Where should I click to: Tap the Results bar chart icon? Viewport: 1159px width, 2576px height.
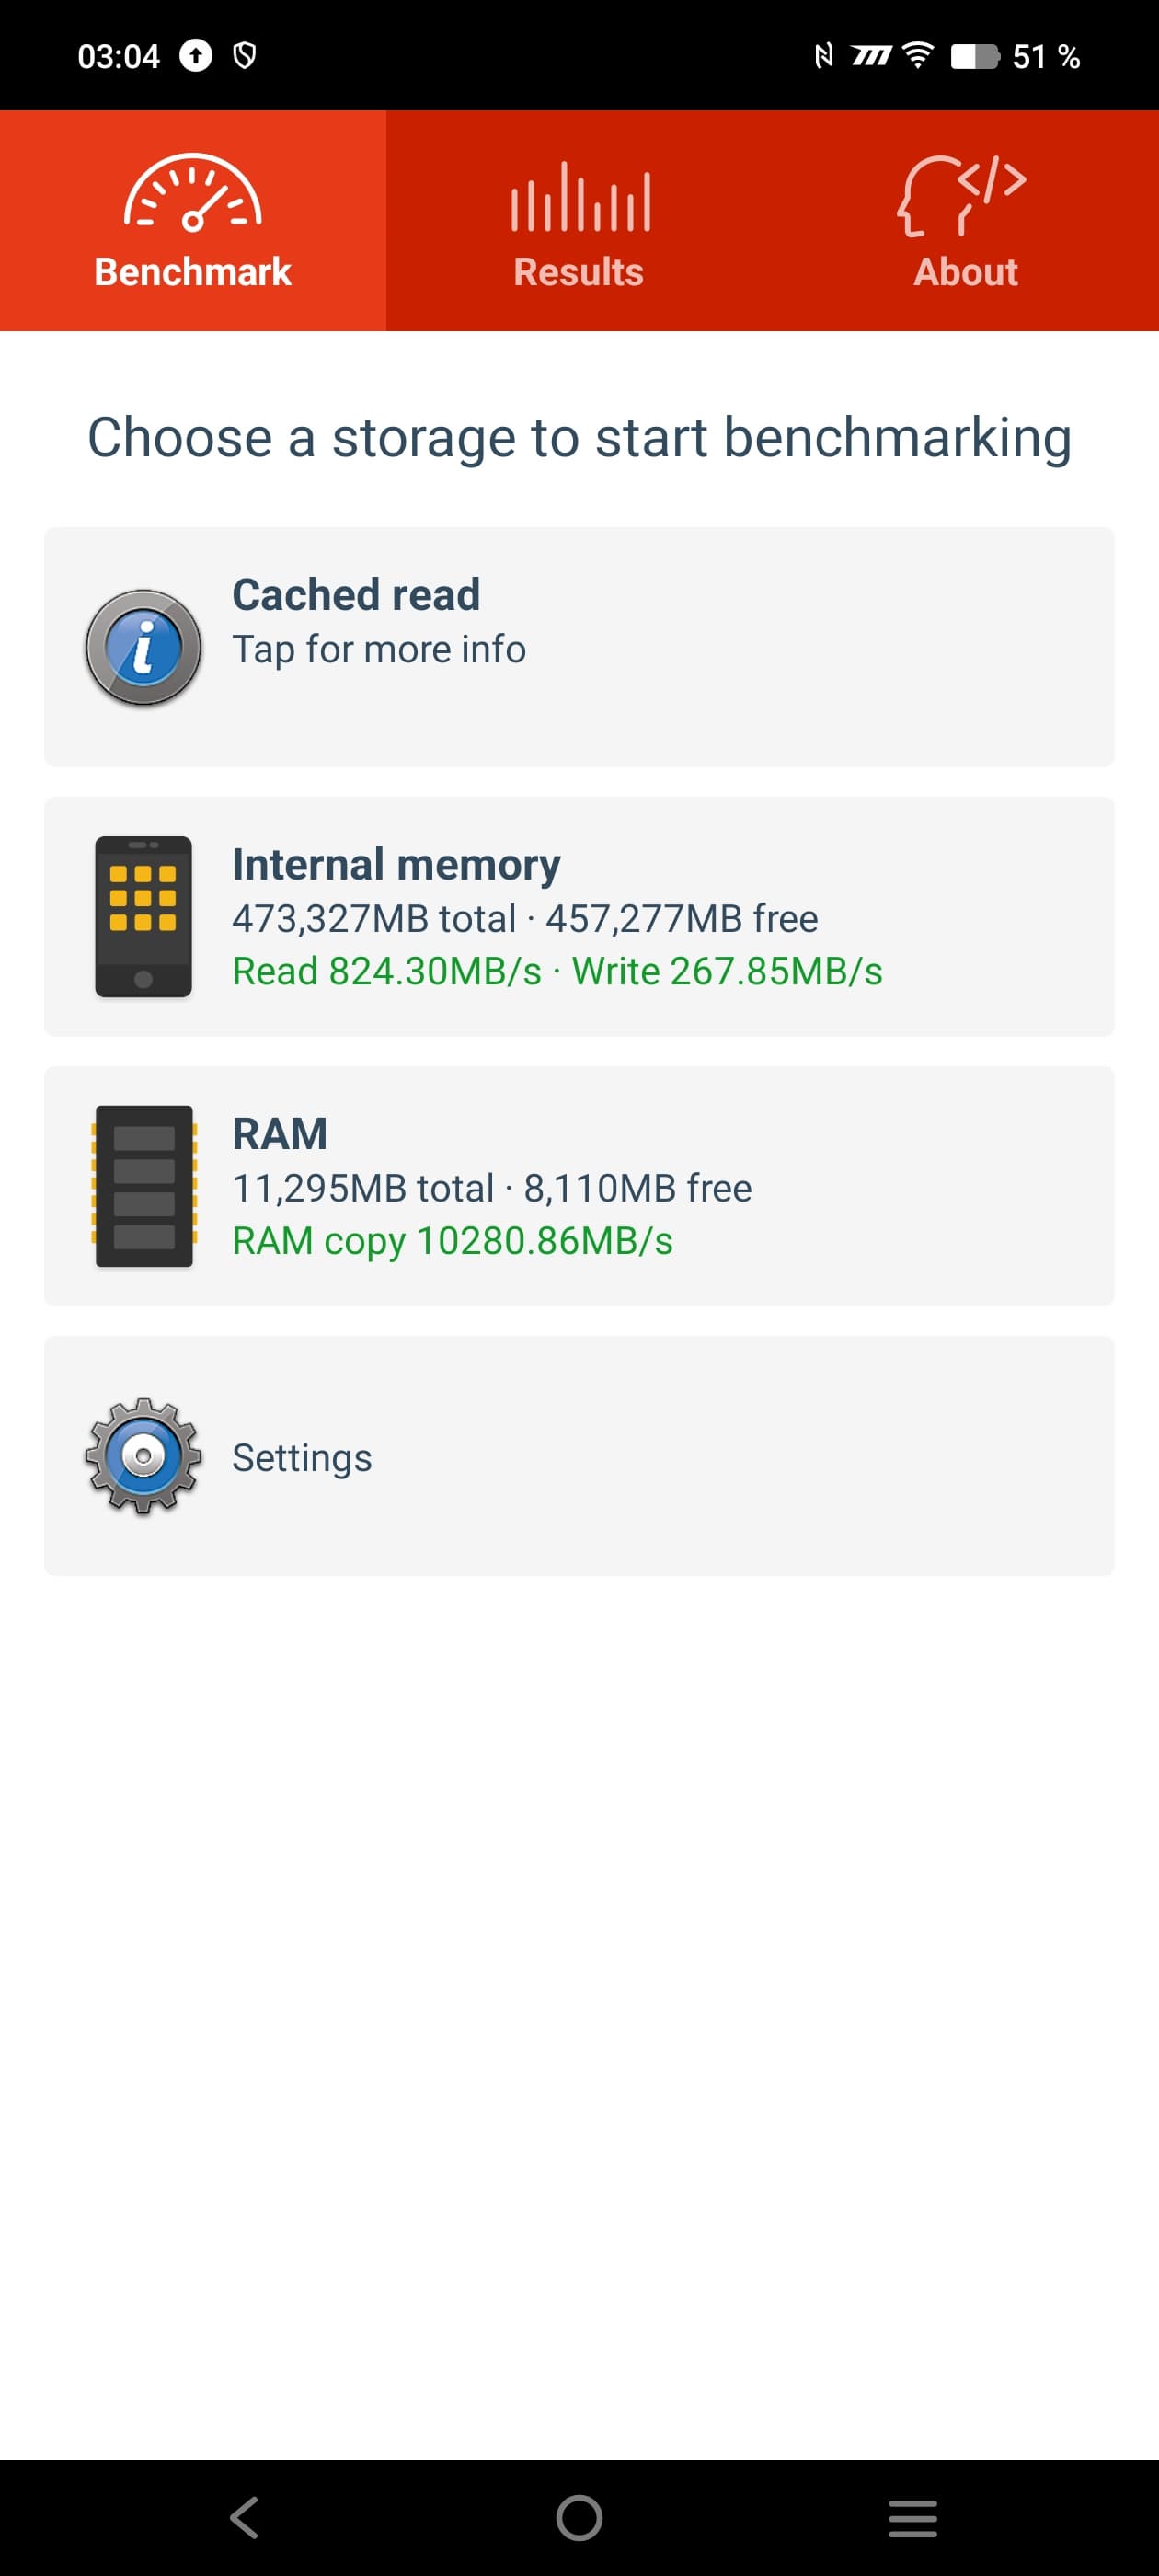580,197
